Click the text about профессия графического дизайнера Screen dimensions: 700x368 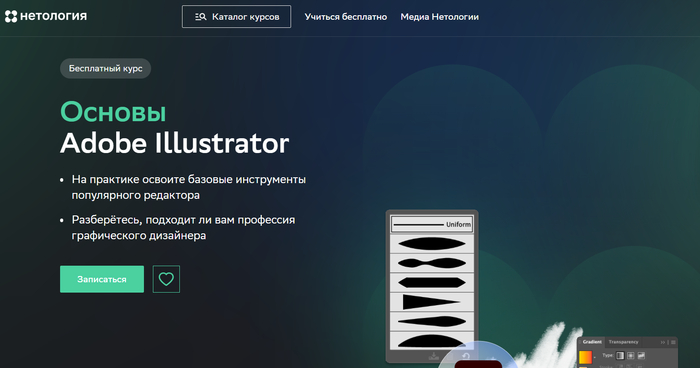tap(183, 227)
